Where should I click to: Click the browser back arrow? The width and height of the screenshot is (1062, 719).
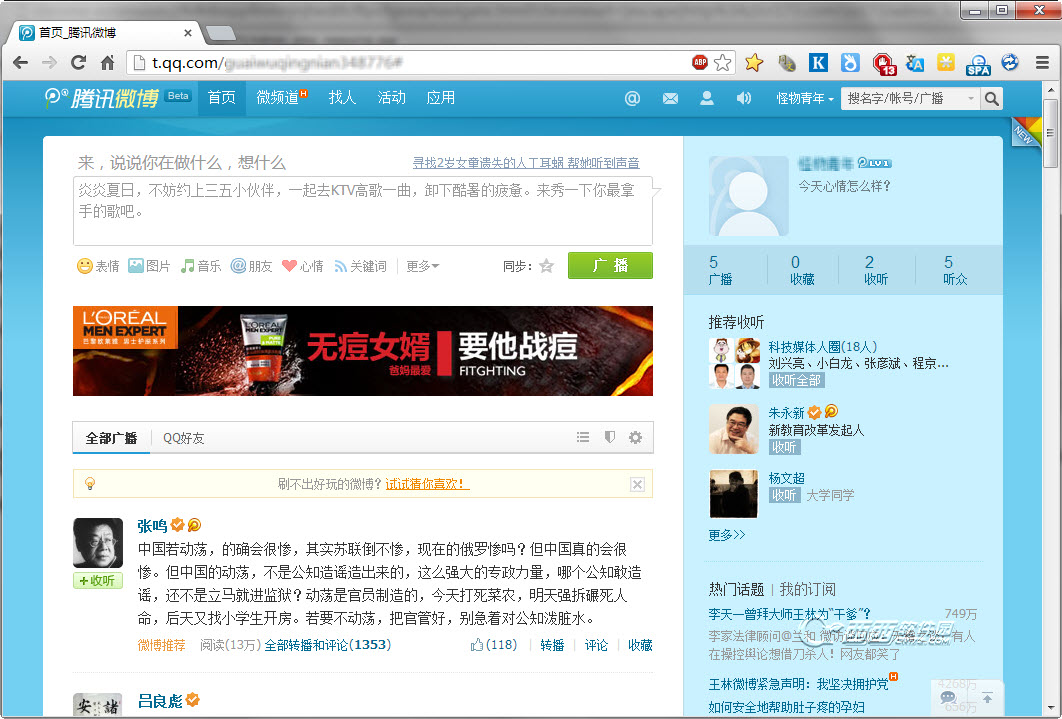coord(20,63)
